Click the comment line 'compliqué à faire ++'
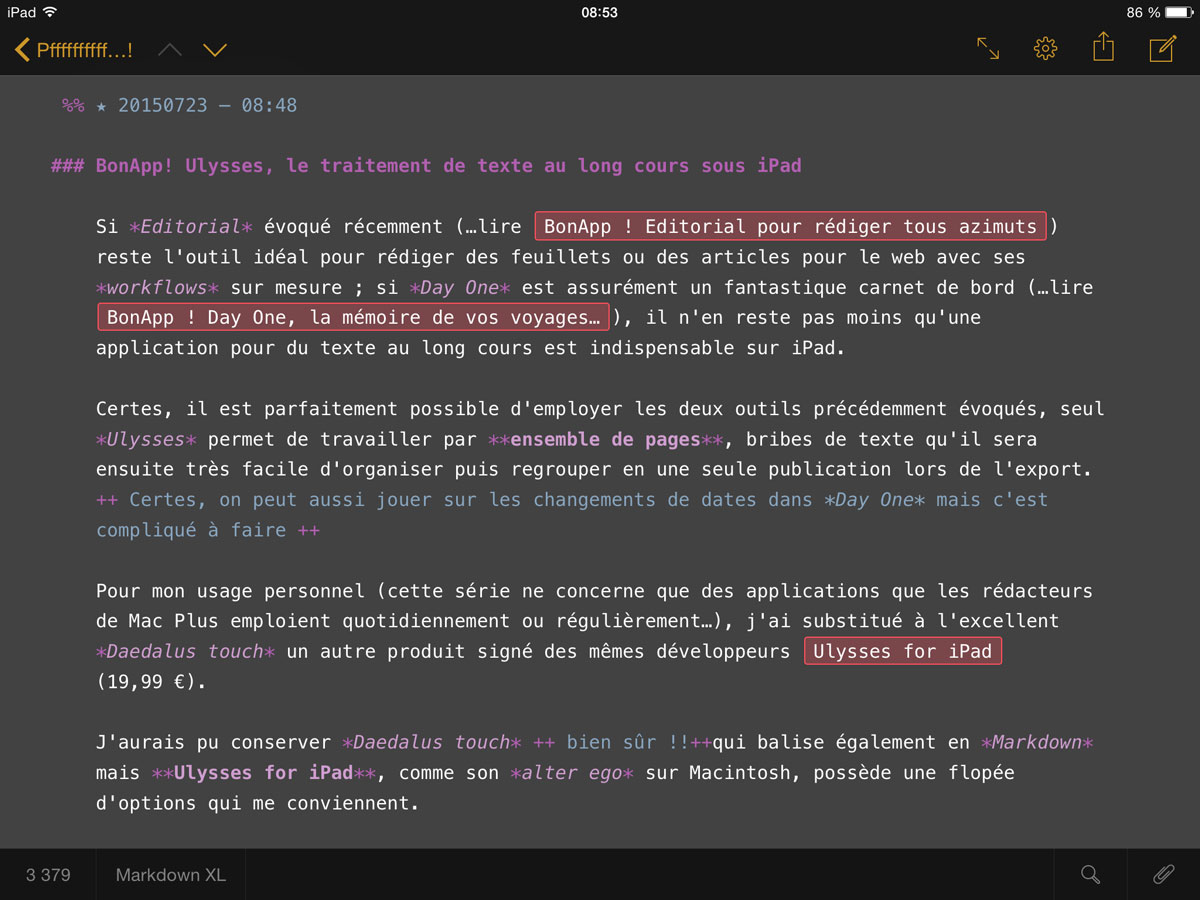This screenshot has width=1200, height=900. (208, 530)
